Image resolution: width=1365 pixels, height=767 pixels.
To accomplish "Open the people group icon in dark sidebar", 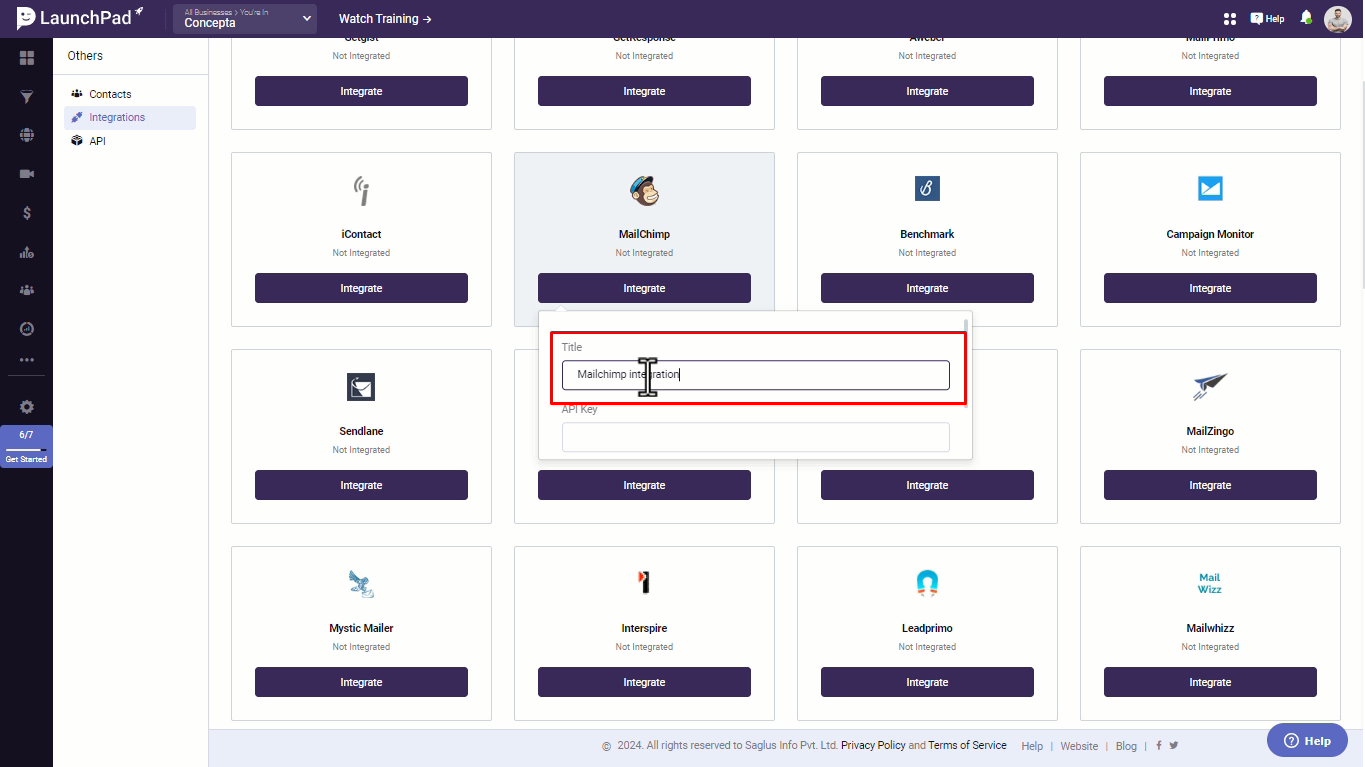I will 27,290.
